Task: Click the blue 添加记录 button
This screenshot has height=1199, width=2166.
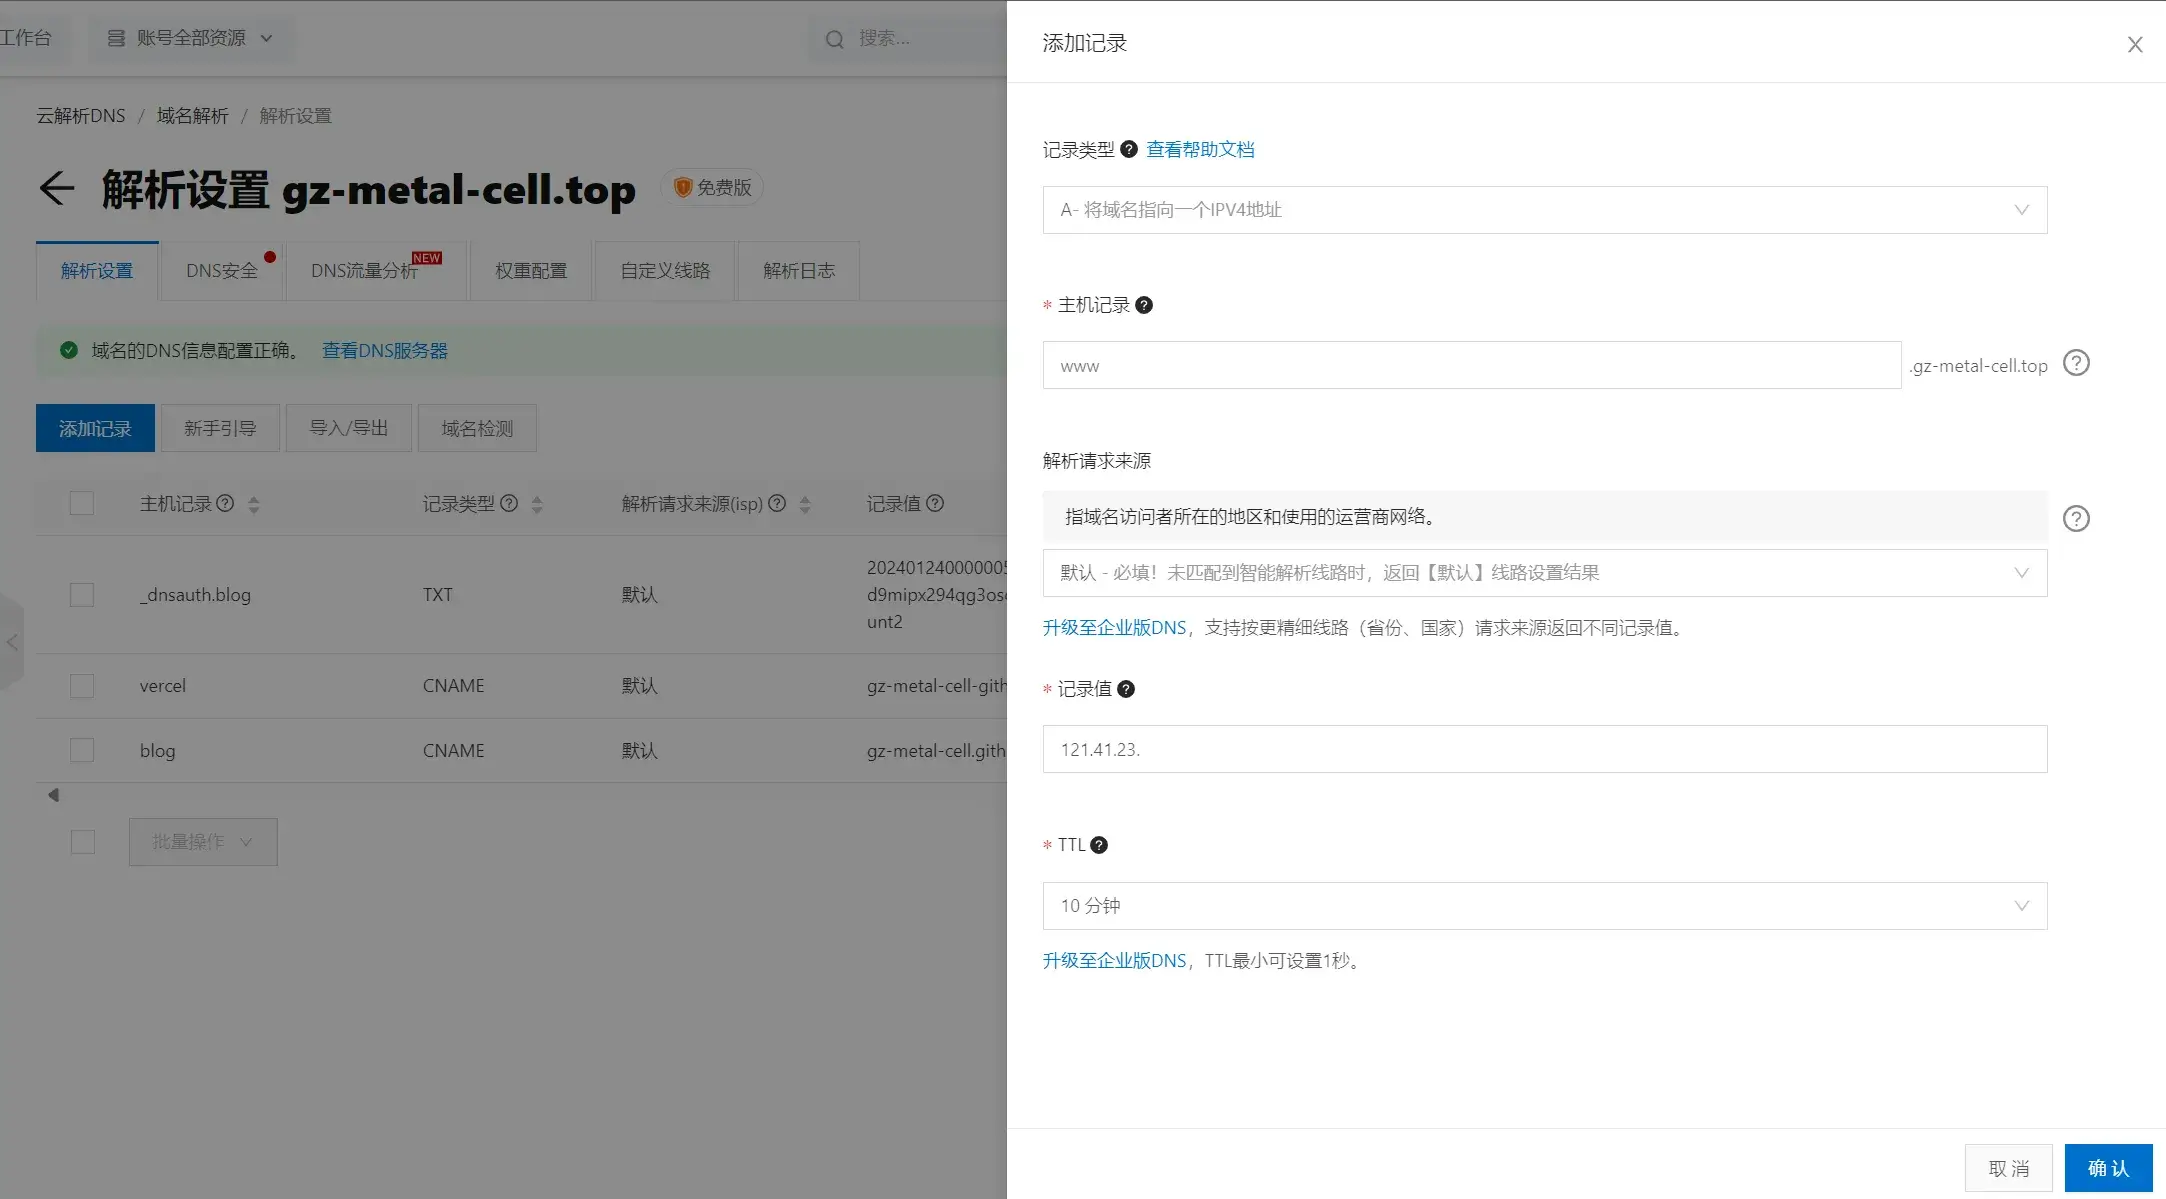Action: point(95,428)
